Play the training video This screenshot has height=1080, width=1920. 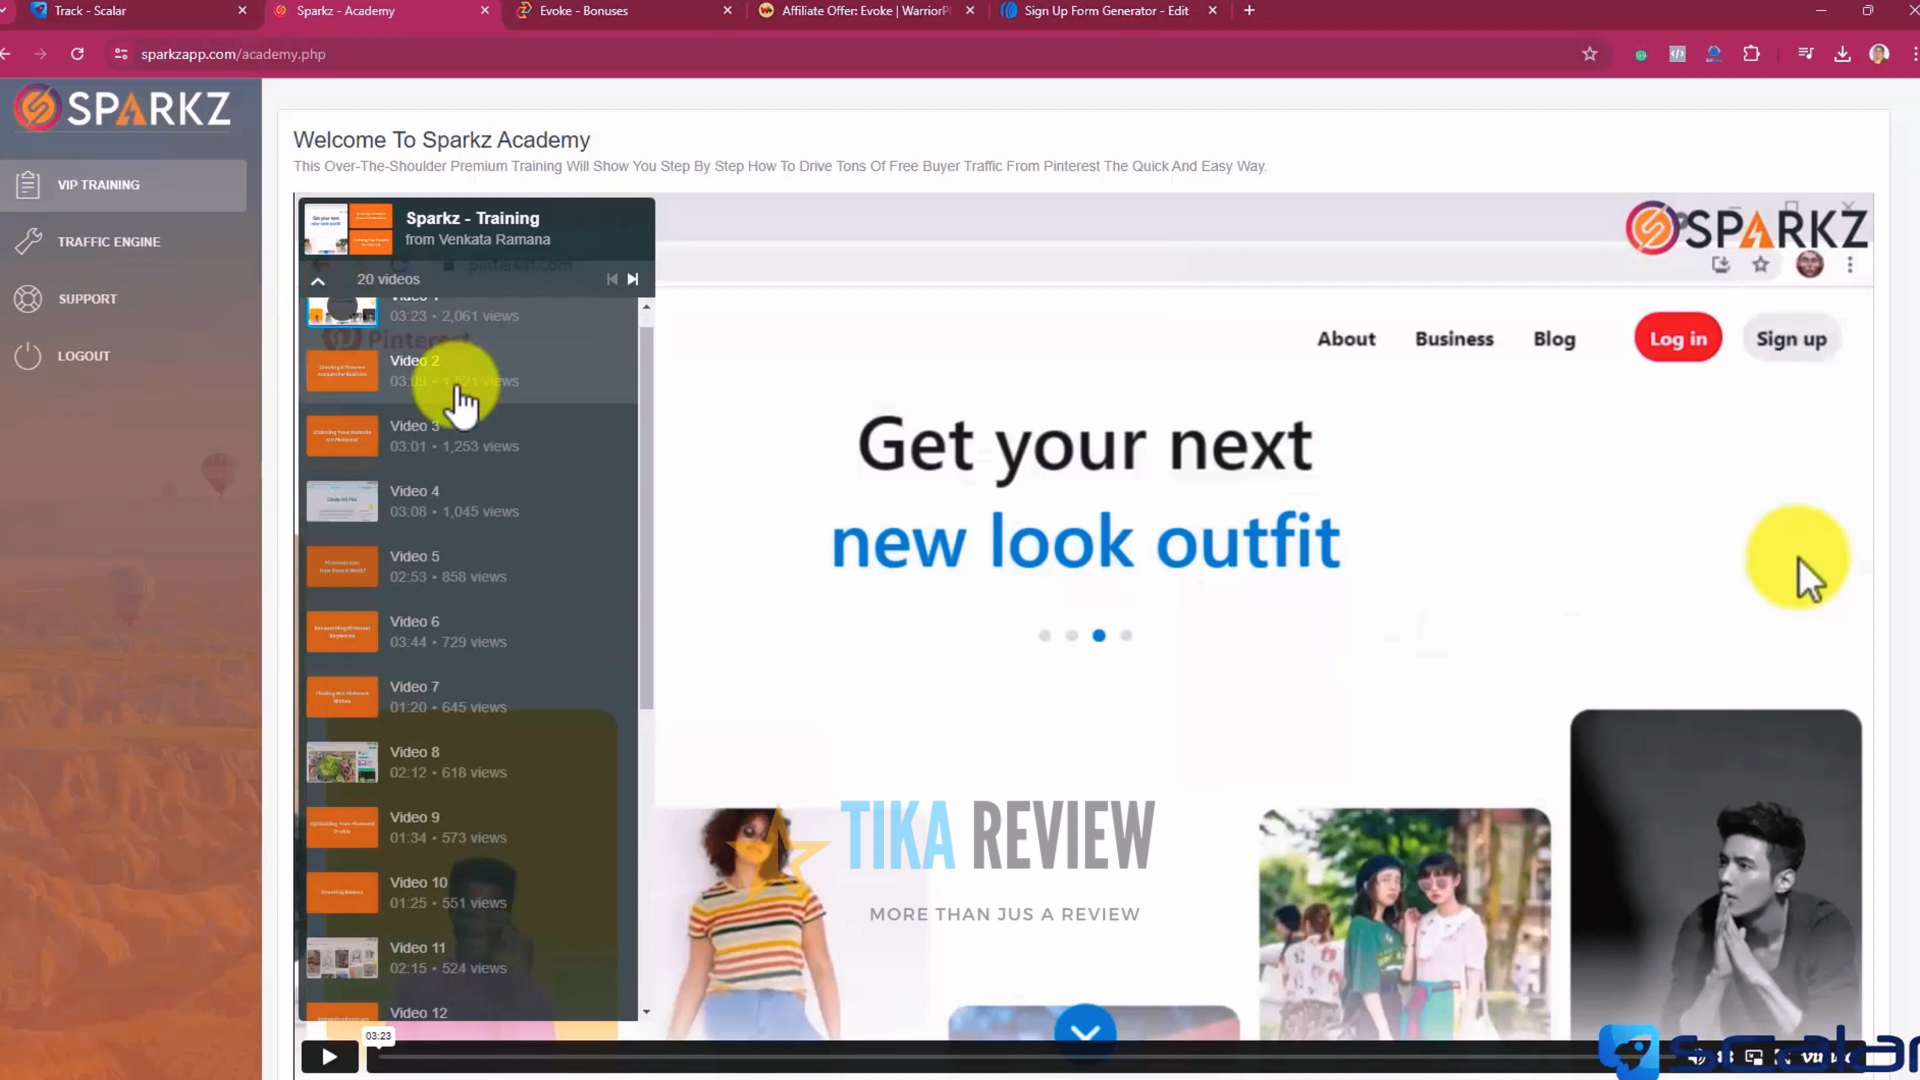click(x=329, y=1057)
